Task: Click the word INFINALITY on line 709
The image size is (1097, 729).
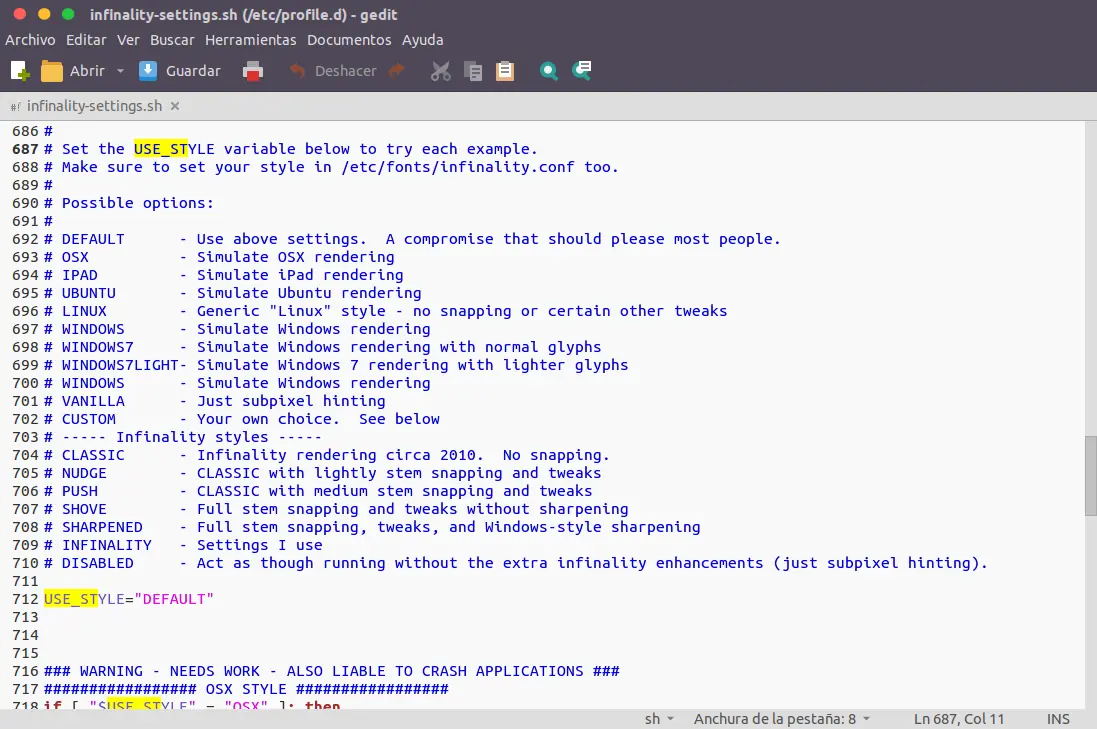Action: (x=106, y=545)
